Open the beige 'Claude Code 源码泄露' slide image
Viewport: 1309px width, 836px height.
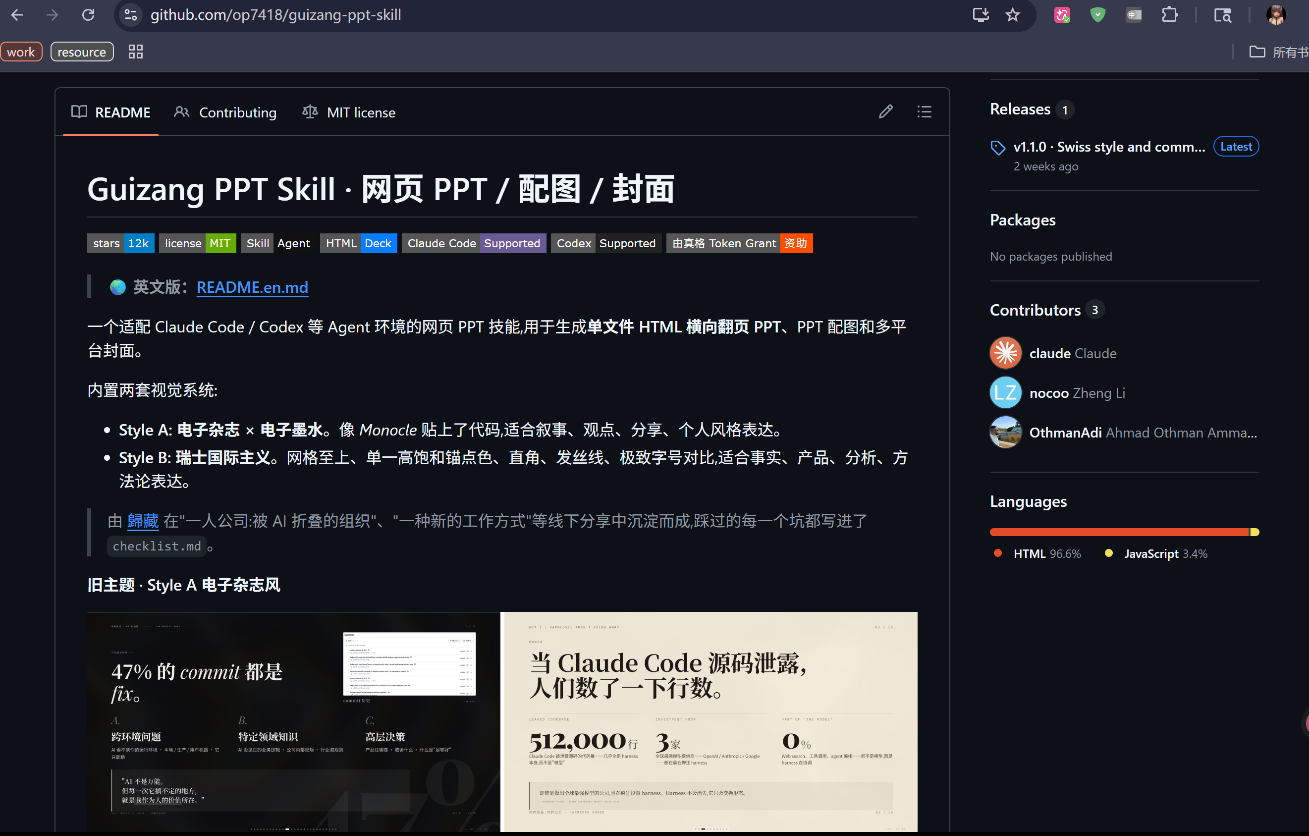pos(709,722)
